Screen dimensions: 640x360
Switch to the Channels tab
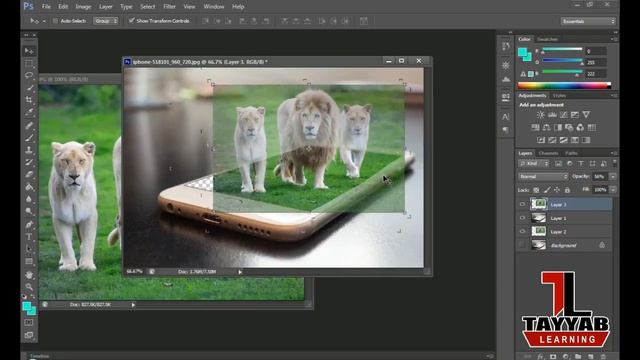[x=548, y=153]
